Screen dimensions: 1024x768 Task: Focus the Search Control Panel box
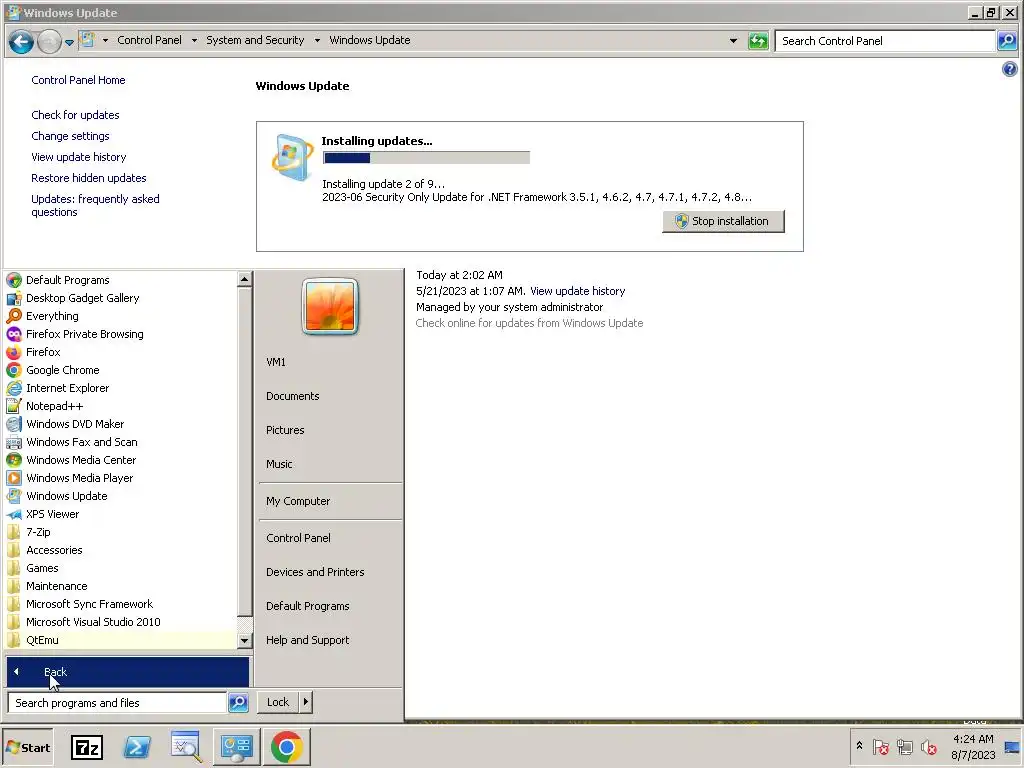pyautogui.click(x=885, y=41)
